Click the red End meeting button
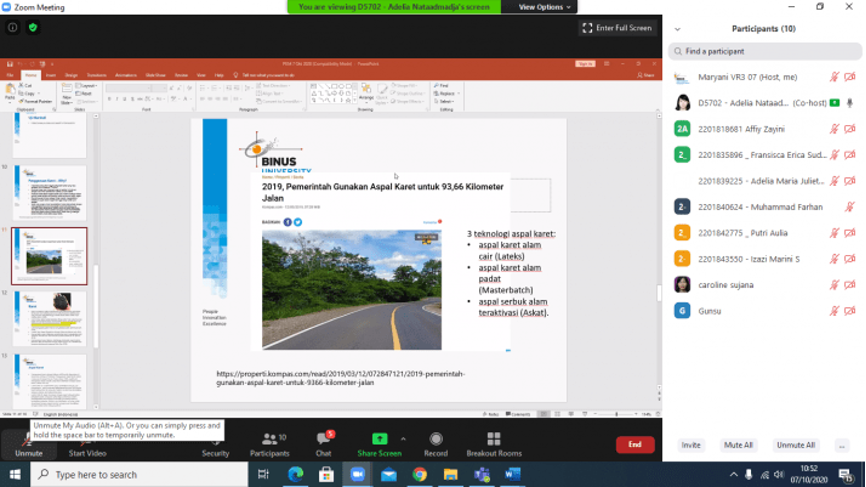Viewport: 866px width, 487px height. coord(634,445)
